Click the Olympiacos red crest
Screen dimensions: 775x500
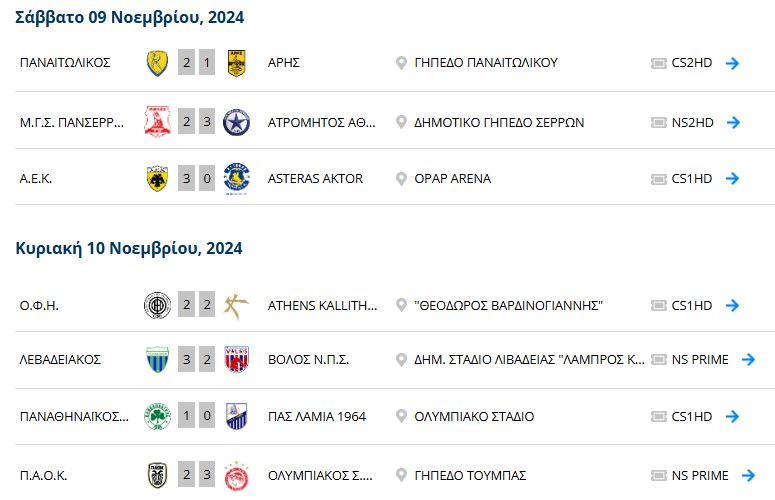236,476
